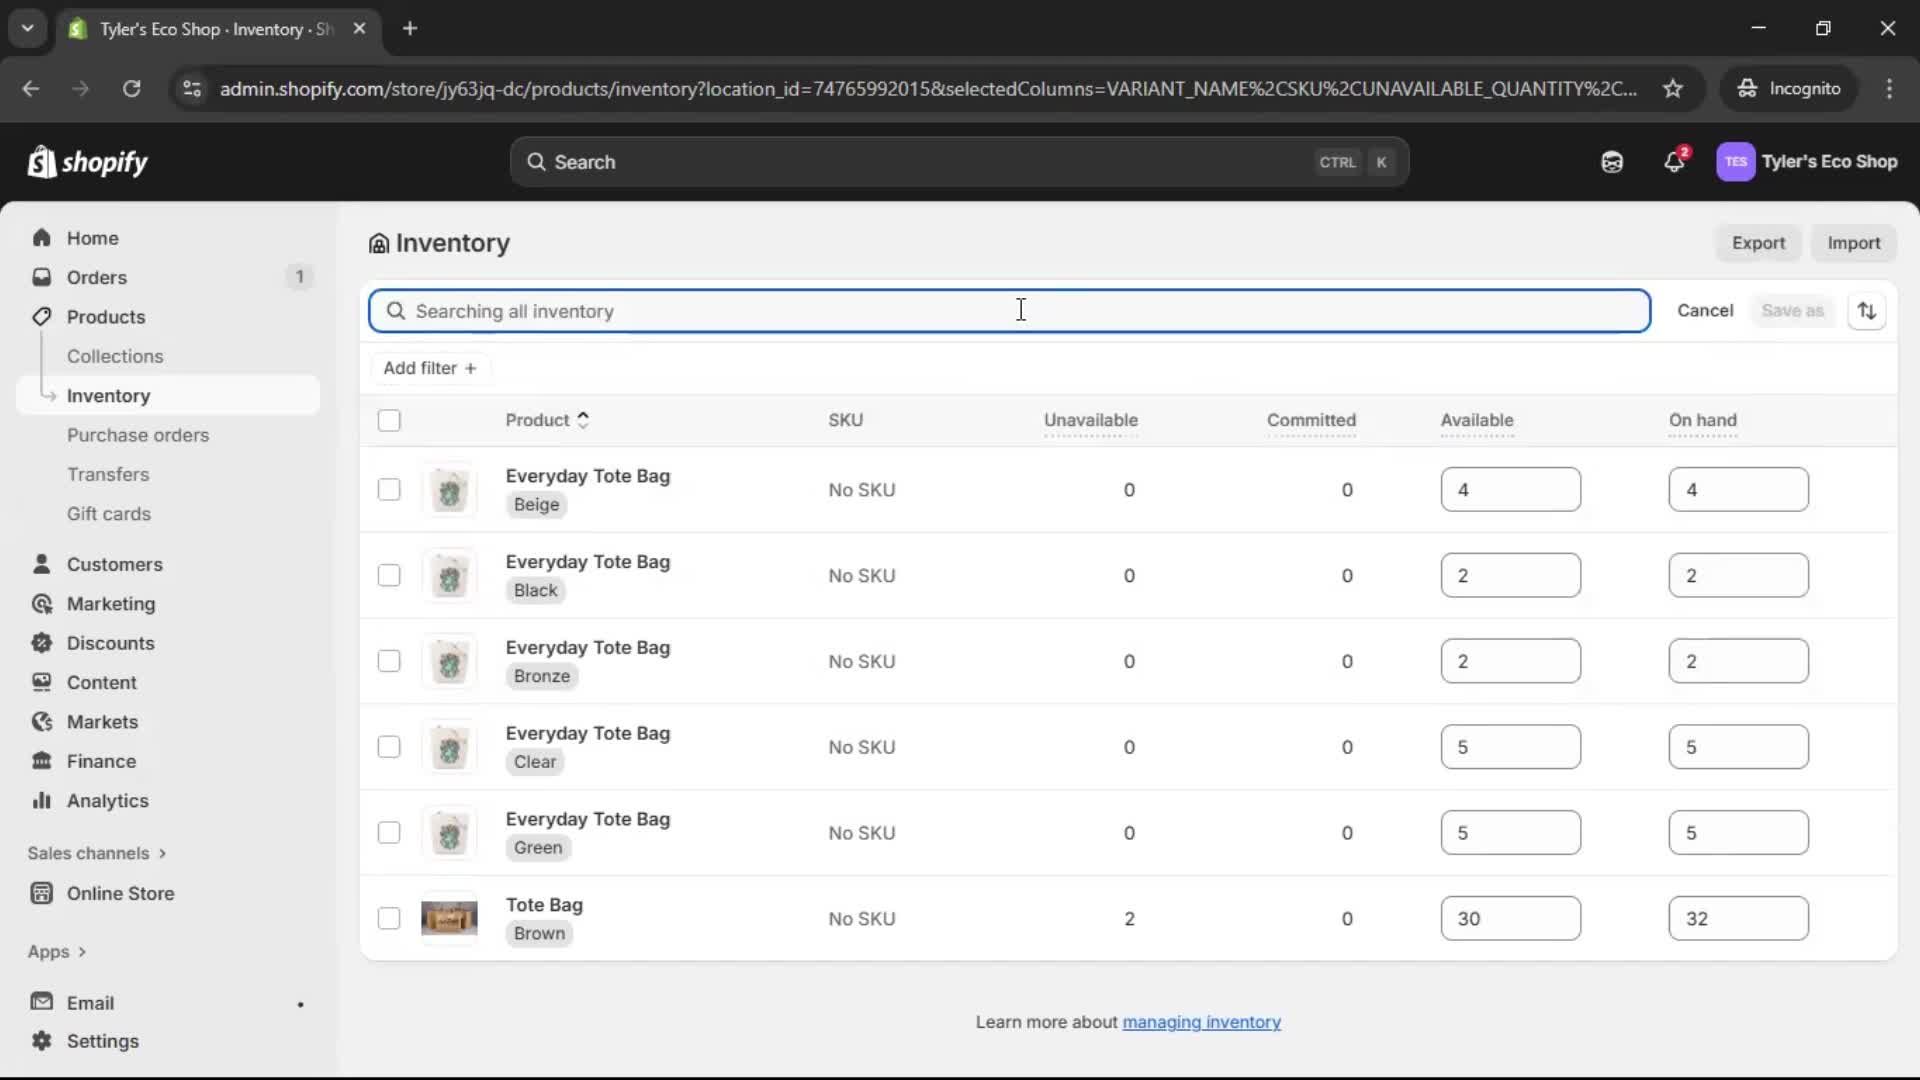Open the Marketing section
This screenshot has height=1080, width=1920.
110,604
